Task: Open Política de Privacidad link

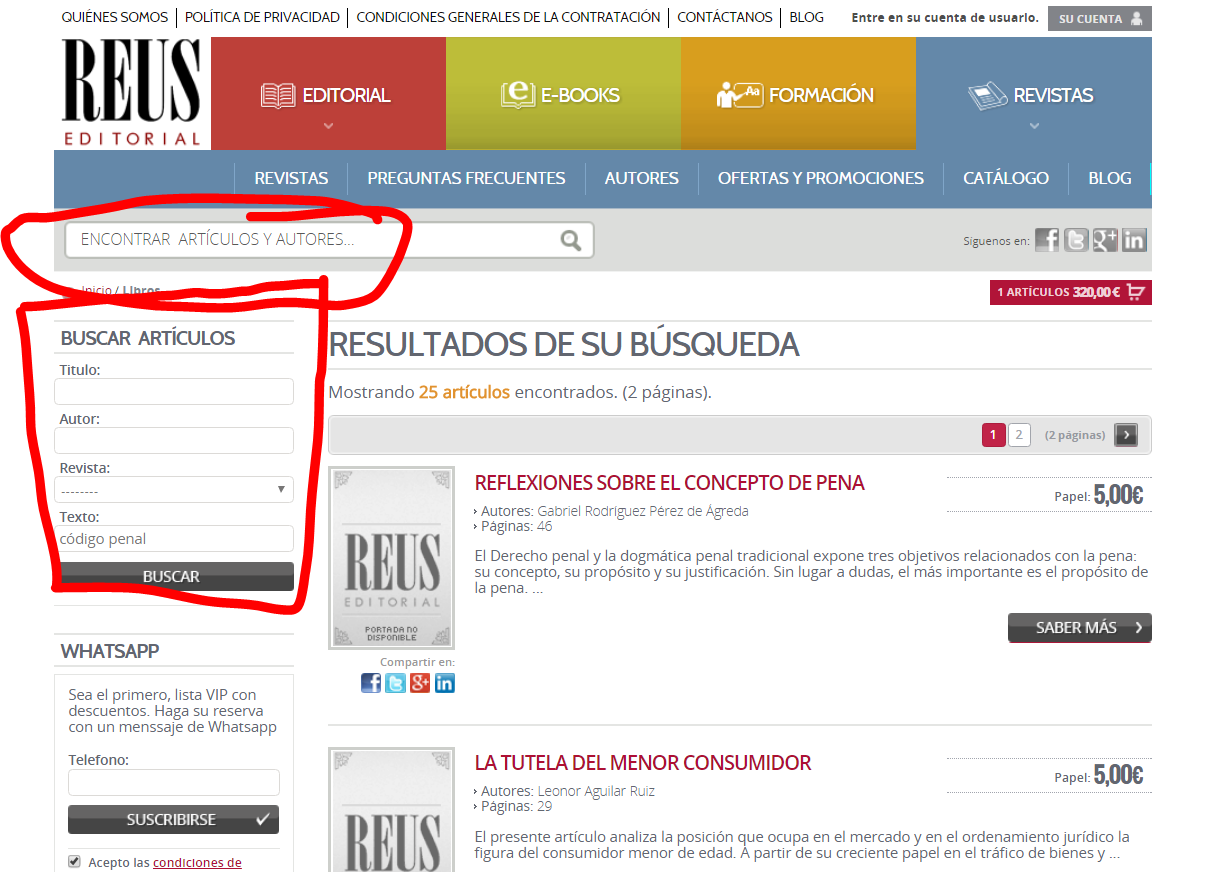Action: [x=263, y=17]
